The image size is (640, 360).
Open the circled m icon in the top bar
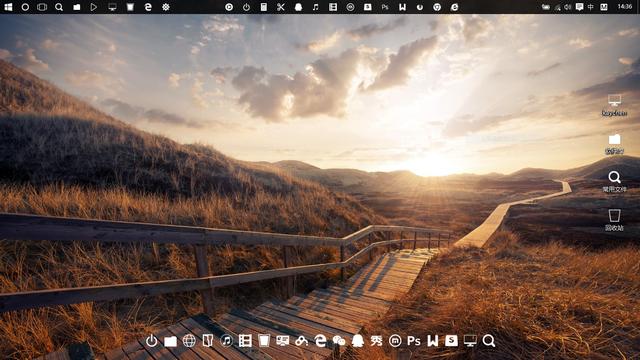[x=350, y=7]
